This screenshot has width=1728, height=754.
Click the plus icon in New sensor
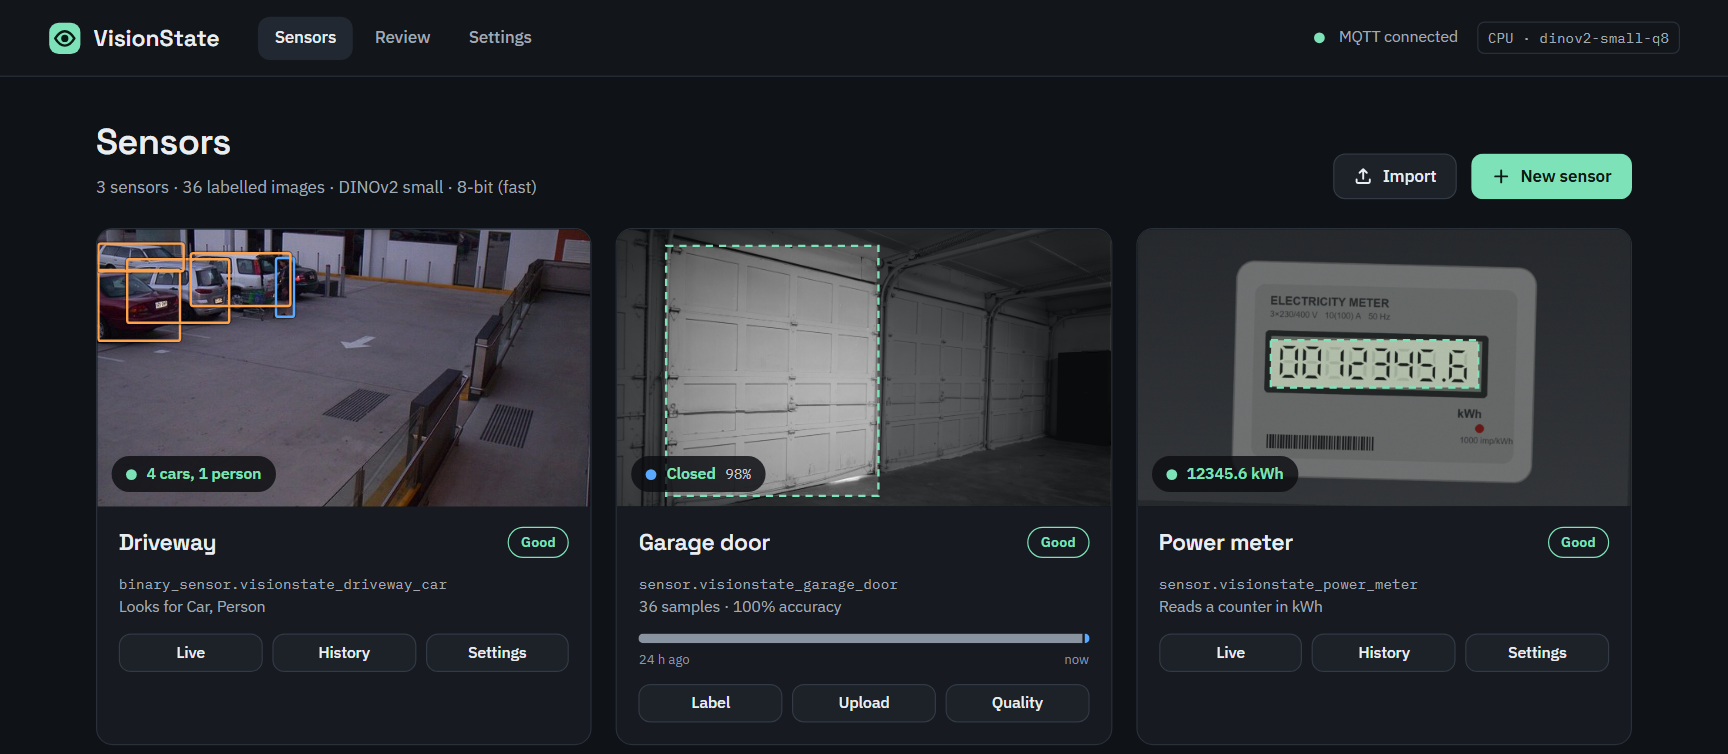pyautogui.click(x=1501, y=176)
